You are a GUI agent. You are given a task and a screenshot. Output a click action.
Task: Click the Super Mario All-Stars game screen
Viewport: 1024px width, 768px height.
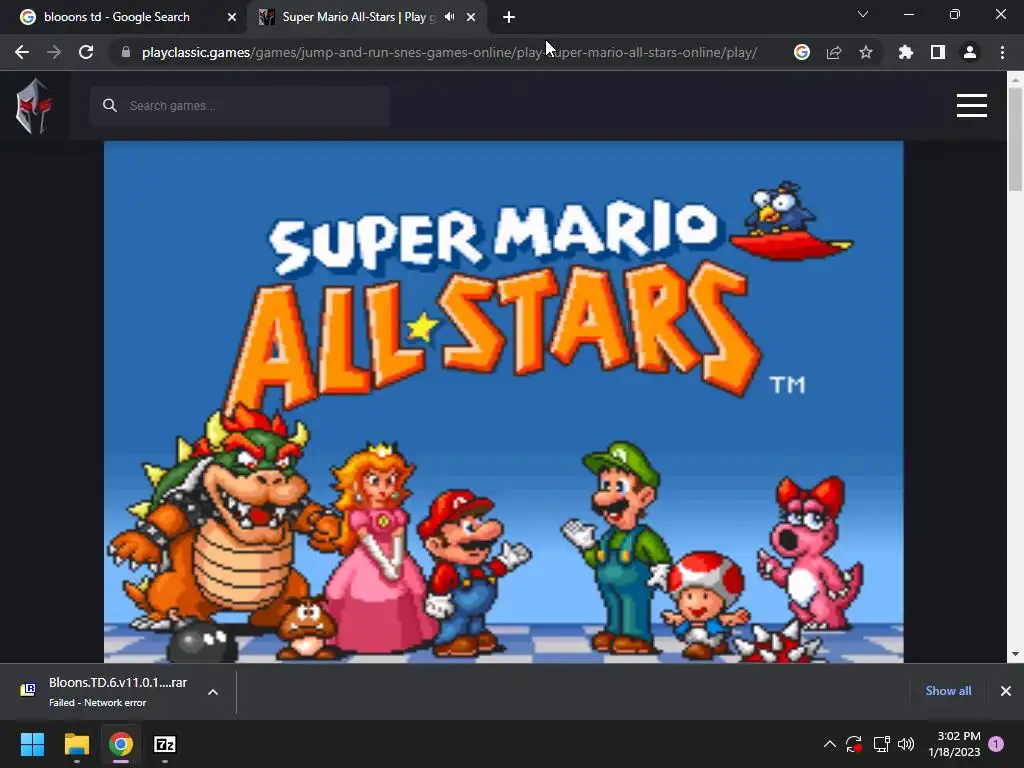click(x=504, y=402)
